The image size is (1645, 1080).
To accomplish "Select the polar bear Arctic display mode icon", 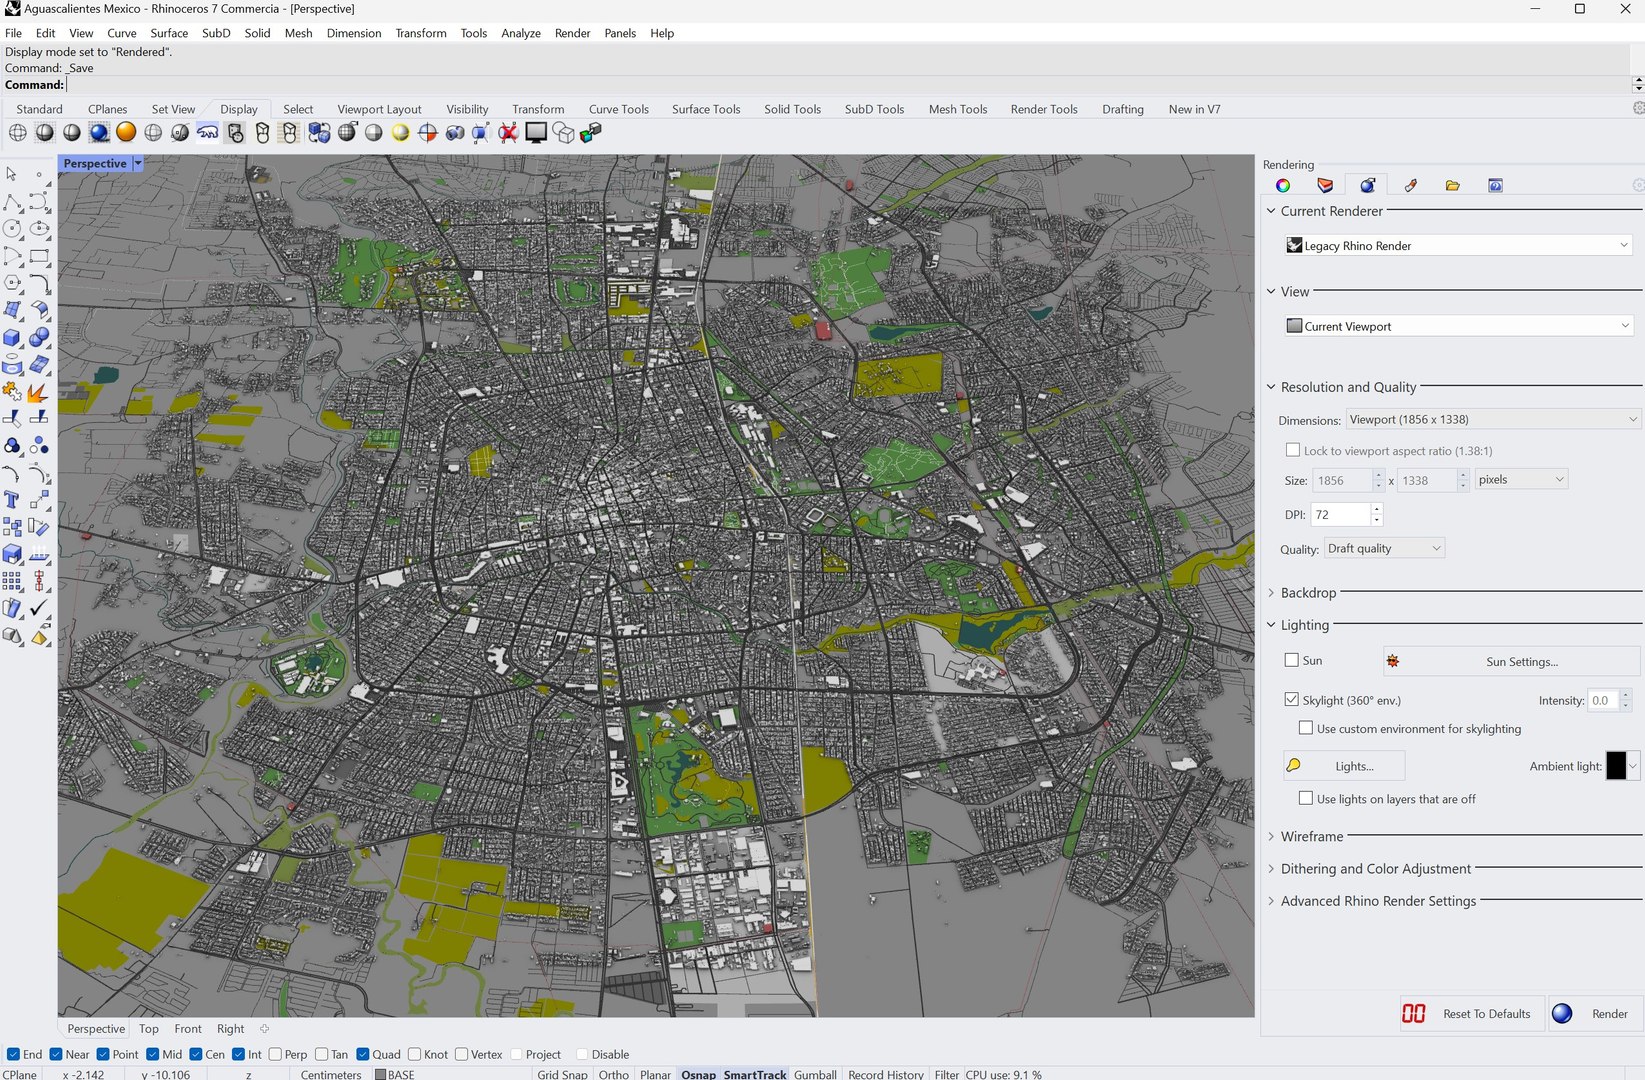I will pyautogui.click(x=207, y=132).
